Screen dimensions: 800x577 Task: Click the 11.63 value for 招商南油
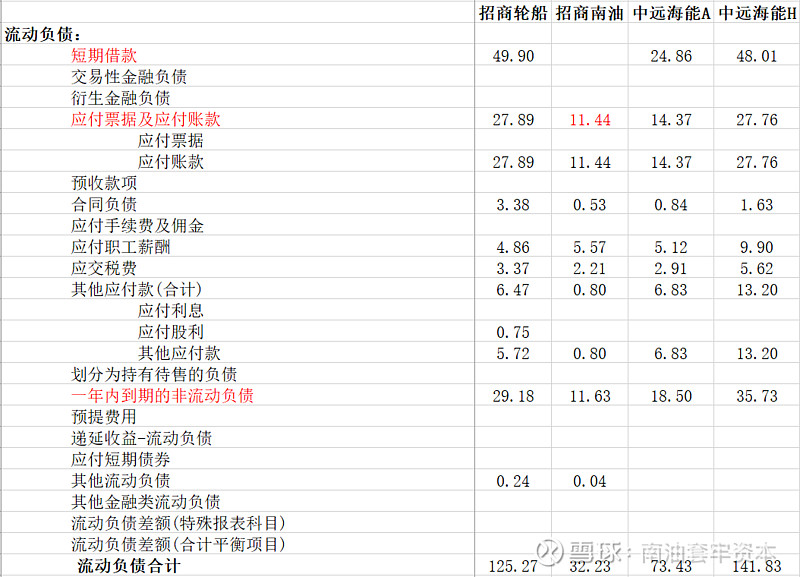point(590,396)
